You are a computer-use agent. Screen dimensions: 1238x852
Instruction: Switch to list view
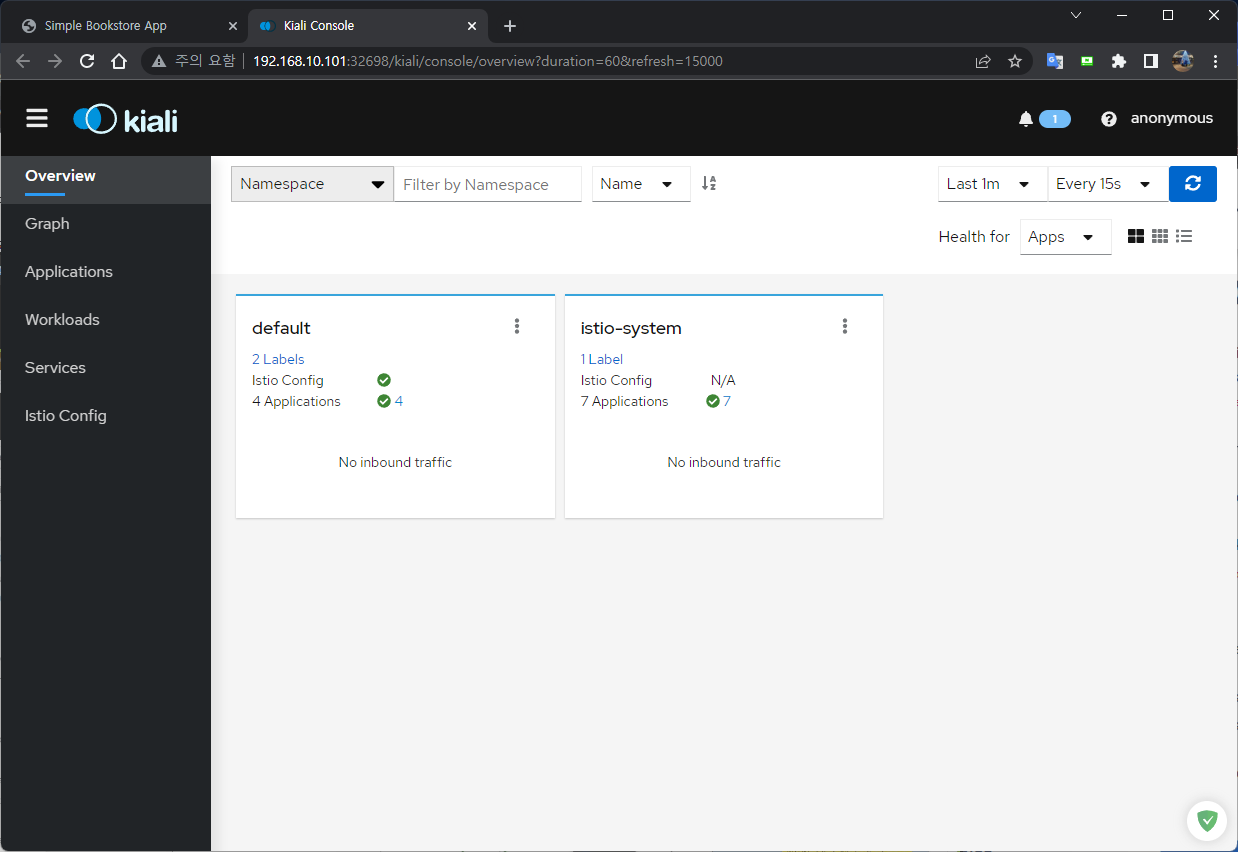[x=1184, y=236]
